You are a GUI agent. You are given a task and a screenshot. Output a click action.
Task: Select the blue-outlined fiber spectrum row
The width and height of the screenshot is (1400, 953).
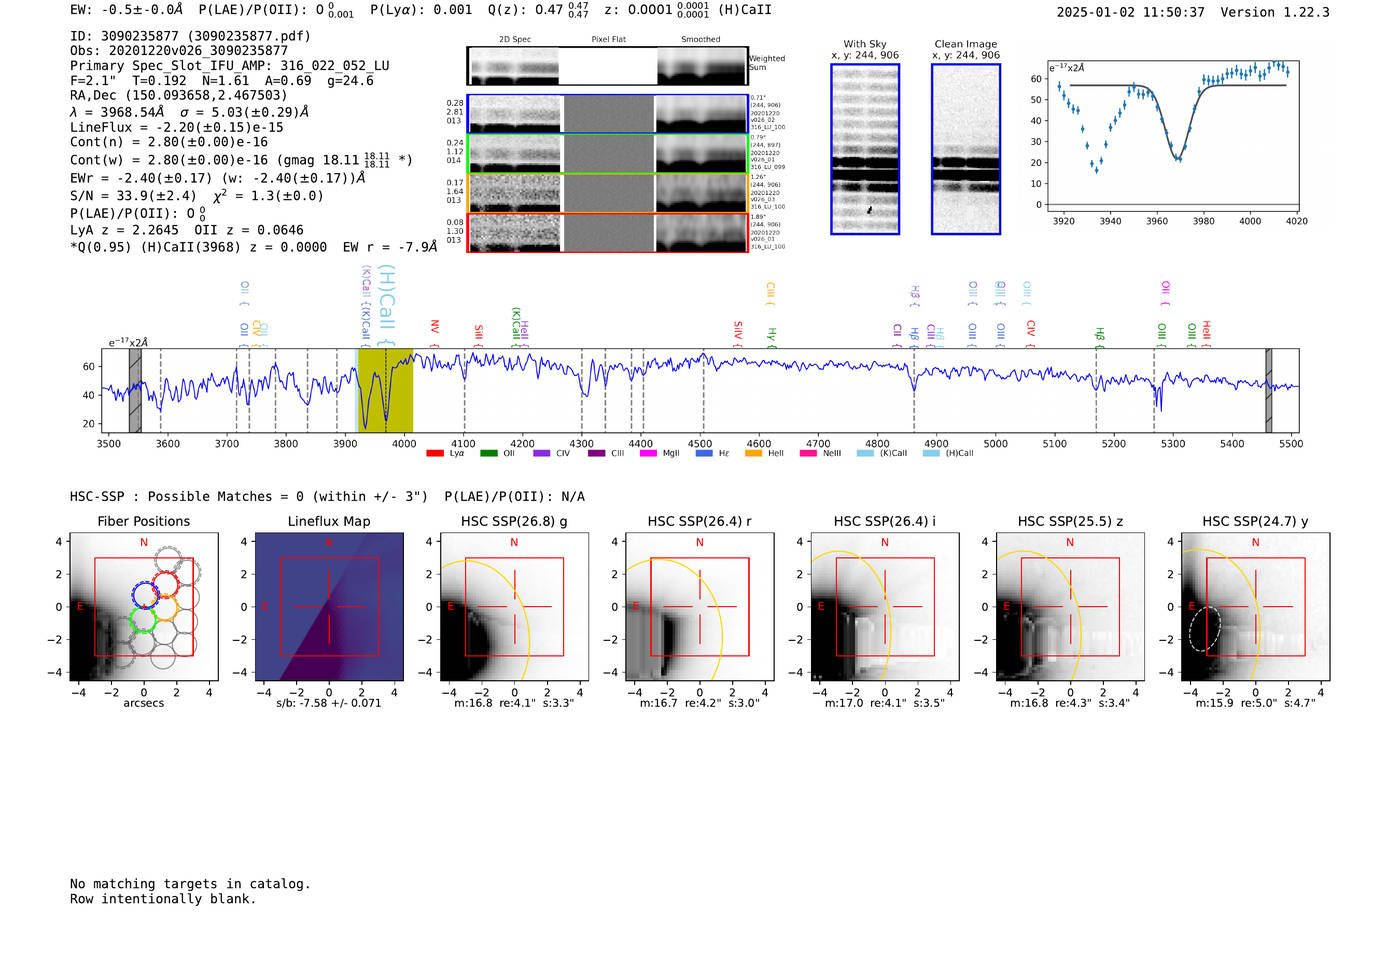pyautogui.click(x=607, y=114)
